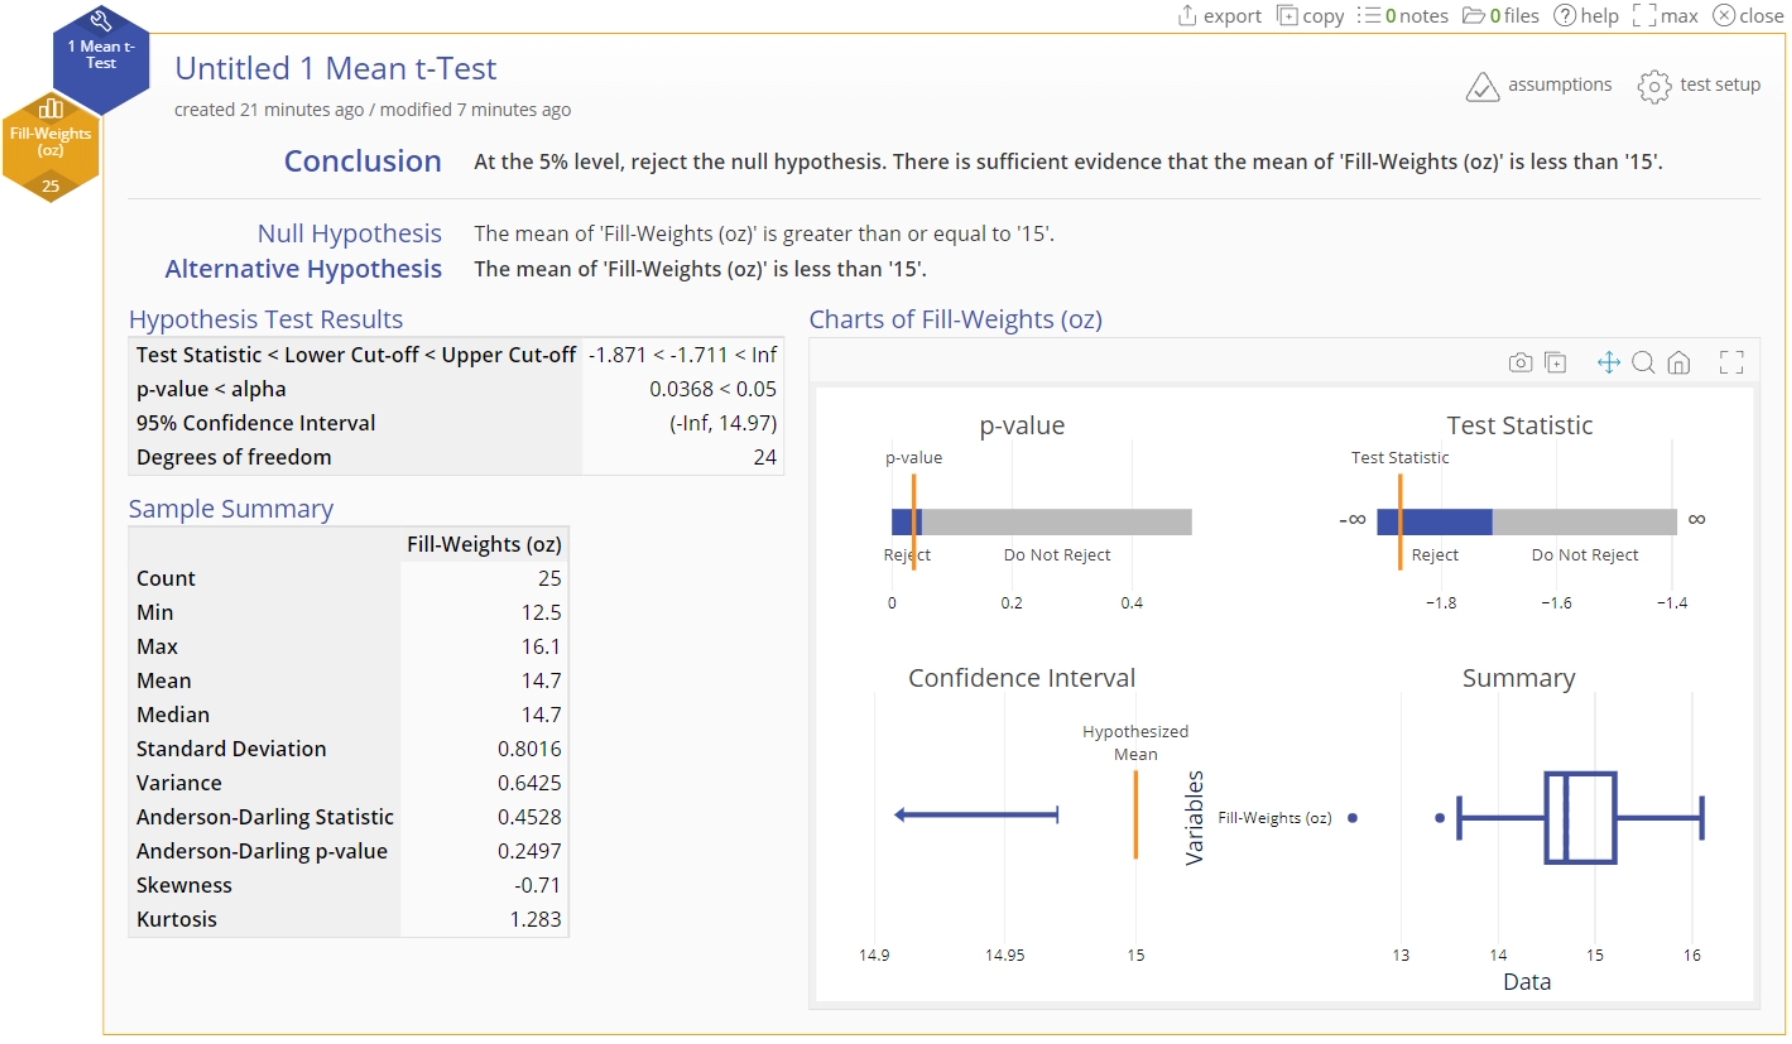Select the zoom magnifier tool for charts
1792x1044 pixels.
tap(1643, 362)
